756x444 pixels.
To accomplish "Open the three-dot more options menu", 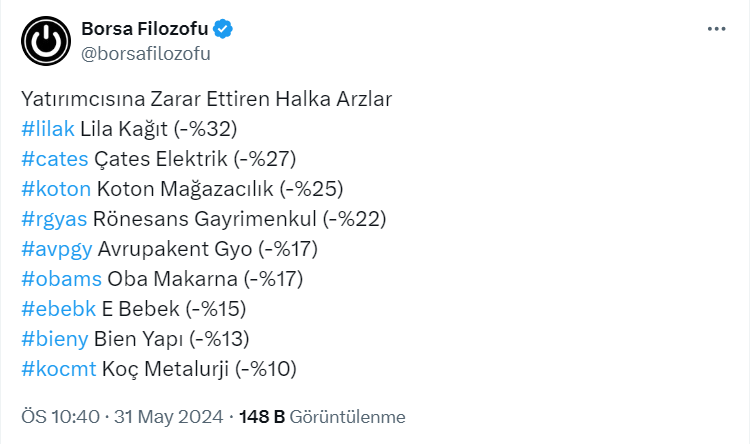I will pyautogui.click(x=716, y=30).
